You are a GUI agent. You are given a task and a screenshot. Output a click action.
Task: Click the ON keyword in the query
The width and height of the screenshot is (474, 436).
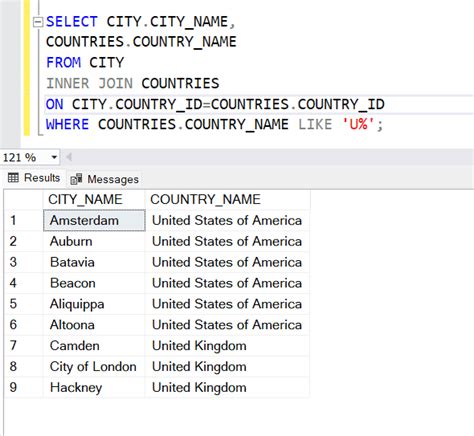(54, 104)
